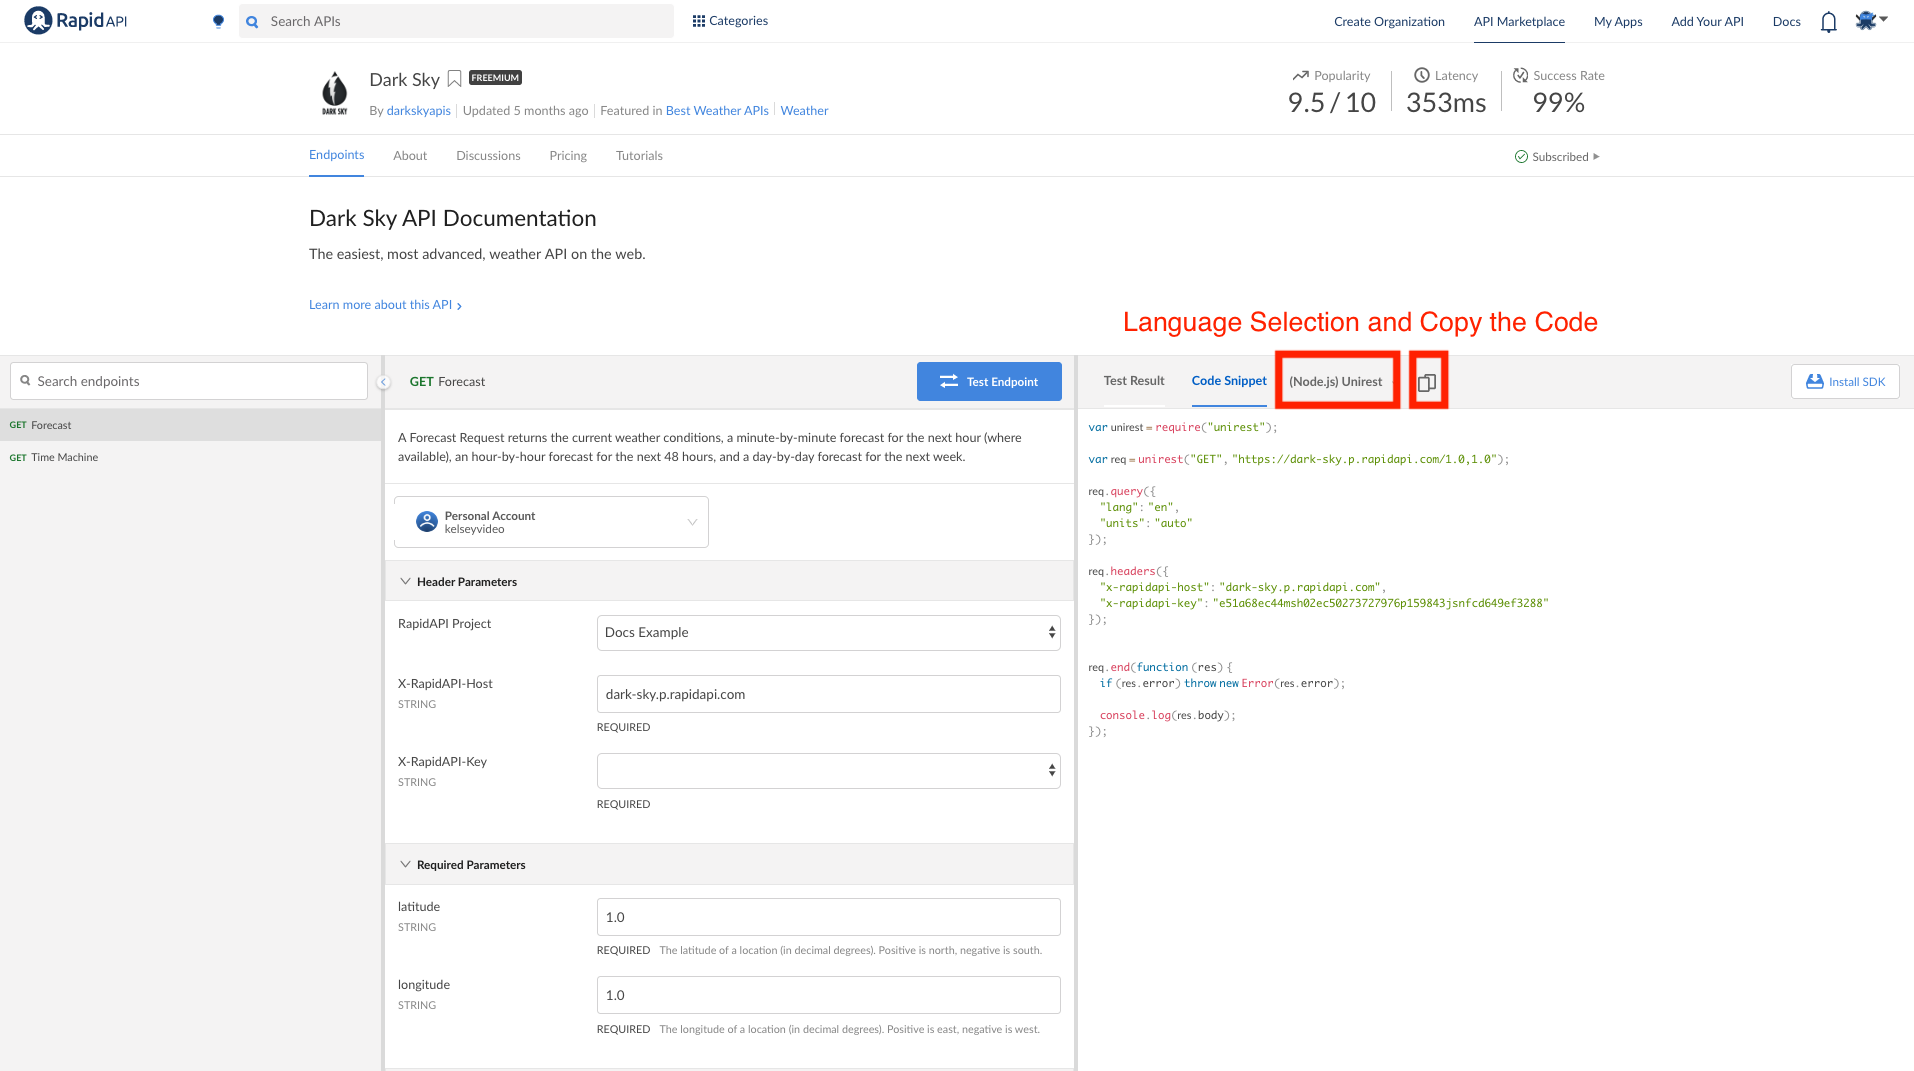The image size is (1914, 1071).
Task: Click the X-RapidAPI-Host input field
Action: pos(828,694)
